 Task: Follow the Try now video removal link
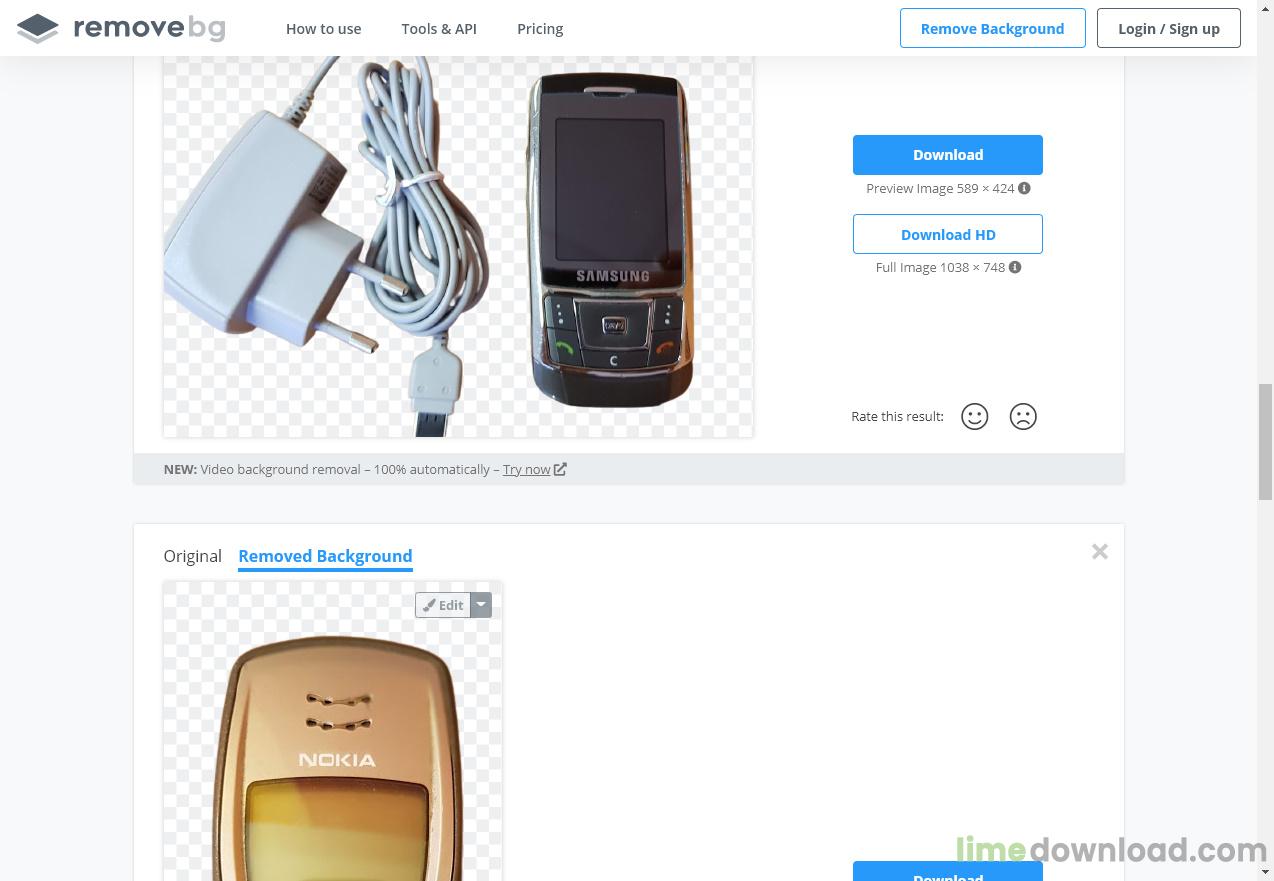click(x=527, y=469)
